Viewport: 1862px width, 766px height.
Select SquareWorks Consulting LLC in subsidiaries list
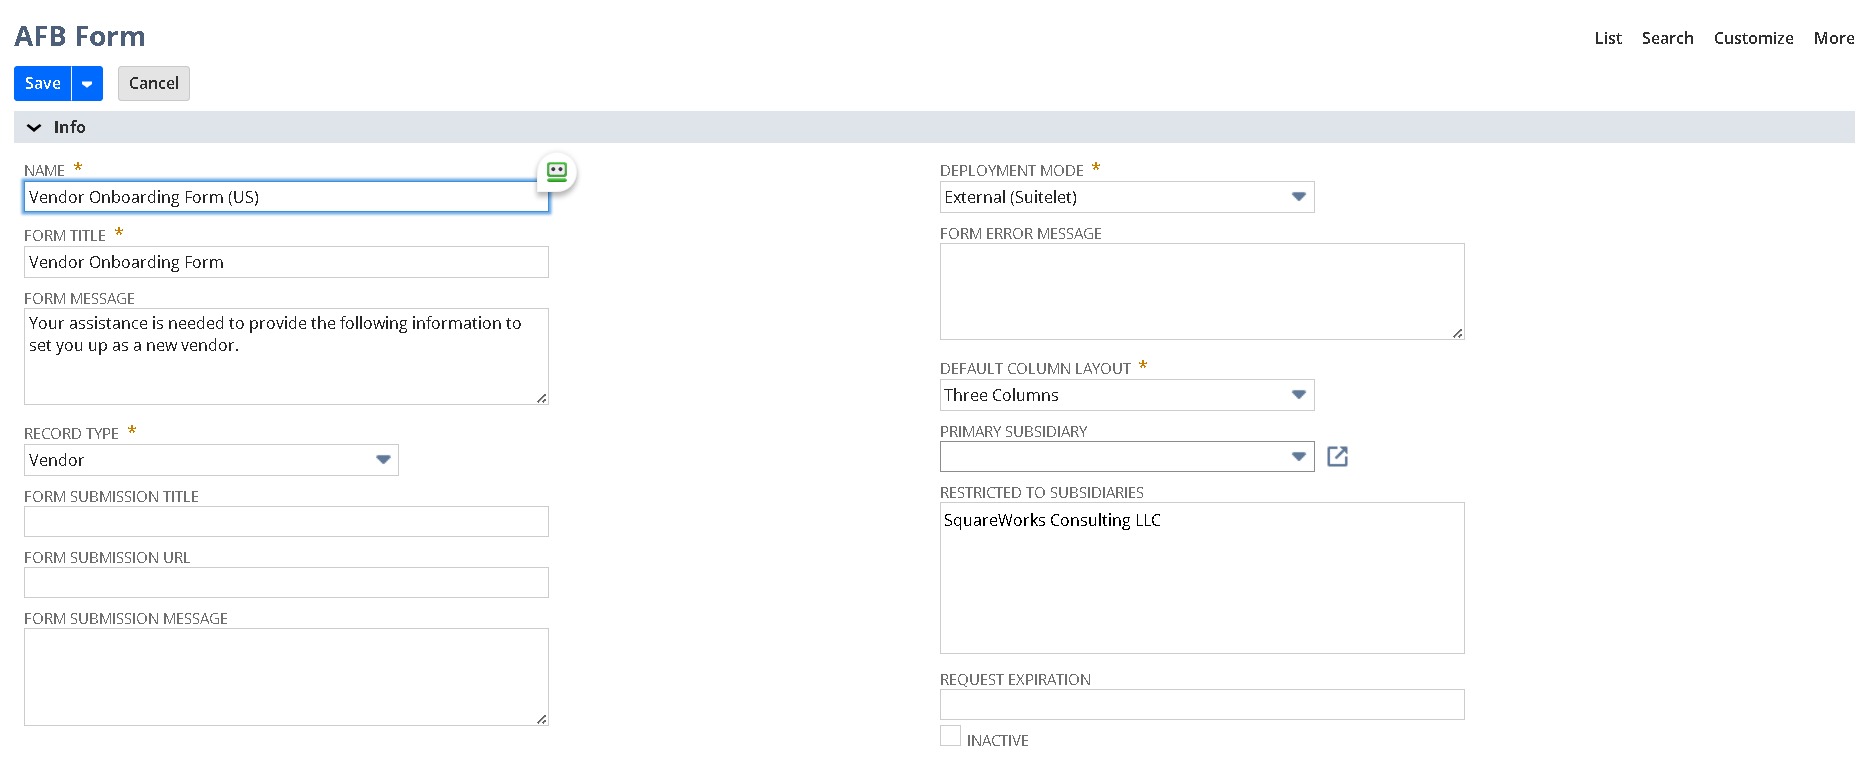pyautogui.click(x=1052, y=520)
